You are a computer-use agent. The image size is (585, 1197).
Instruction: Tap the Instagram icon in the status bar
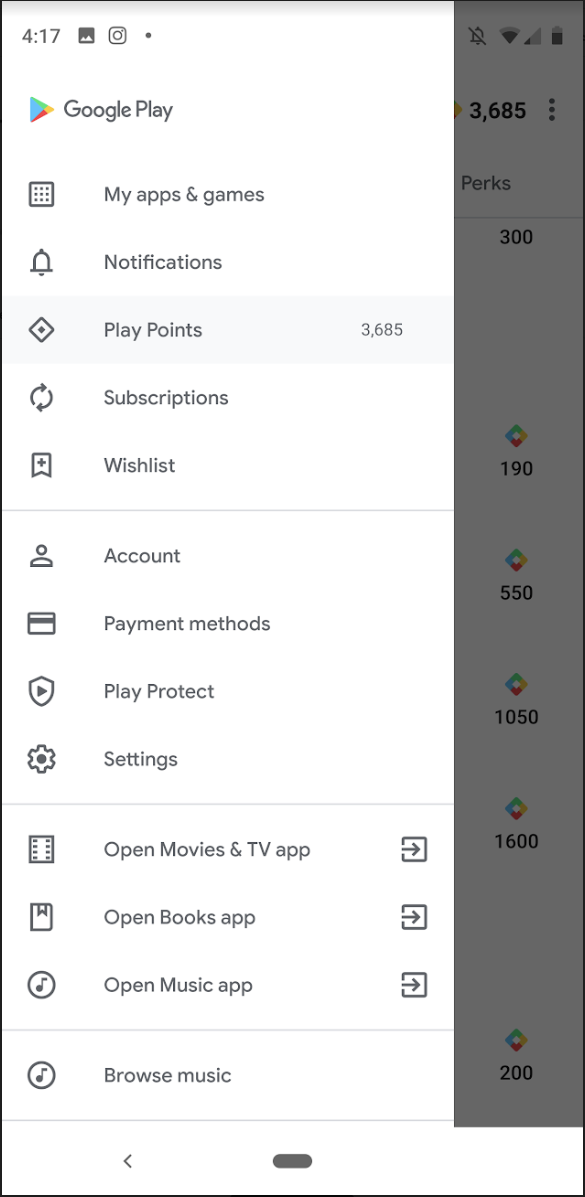click(117, 35)
